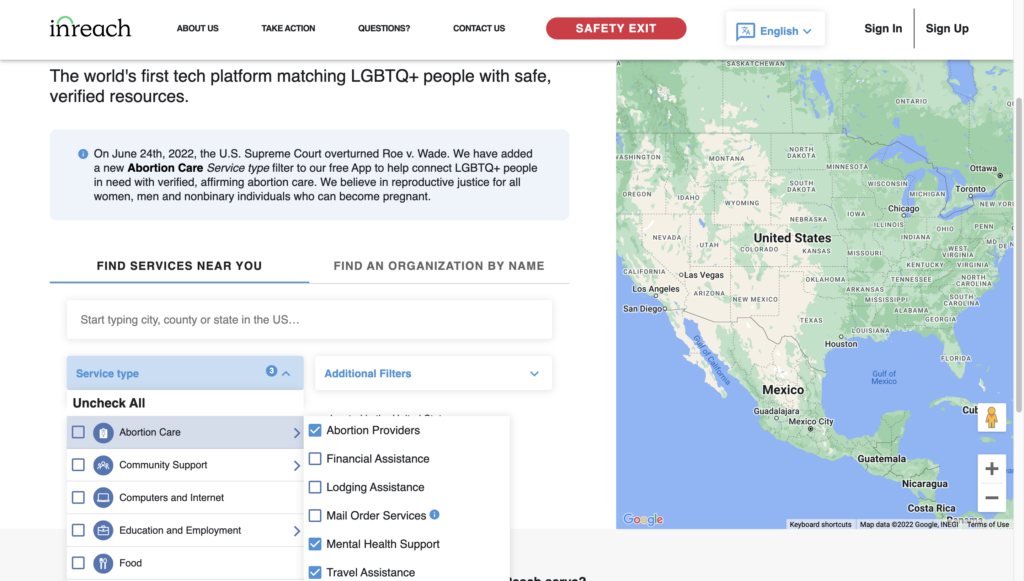The width and height of the screenshot is (1024, 581).
Task: Click the InReach logo
Action: pos(90,27)
